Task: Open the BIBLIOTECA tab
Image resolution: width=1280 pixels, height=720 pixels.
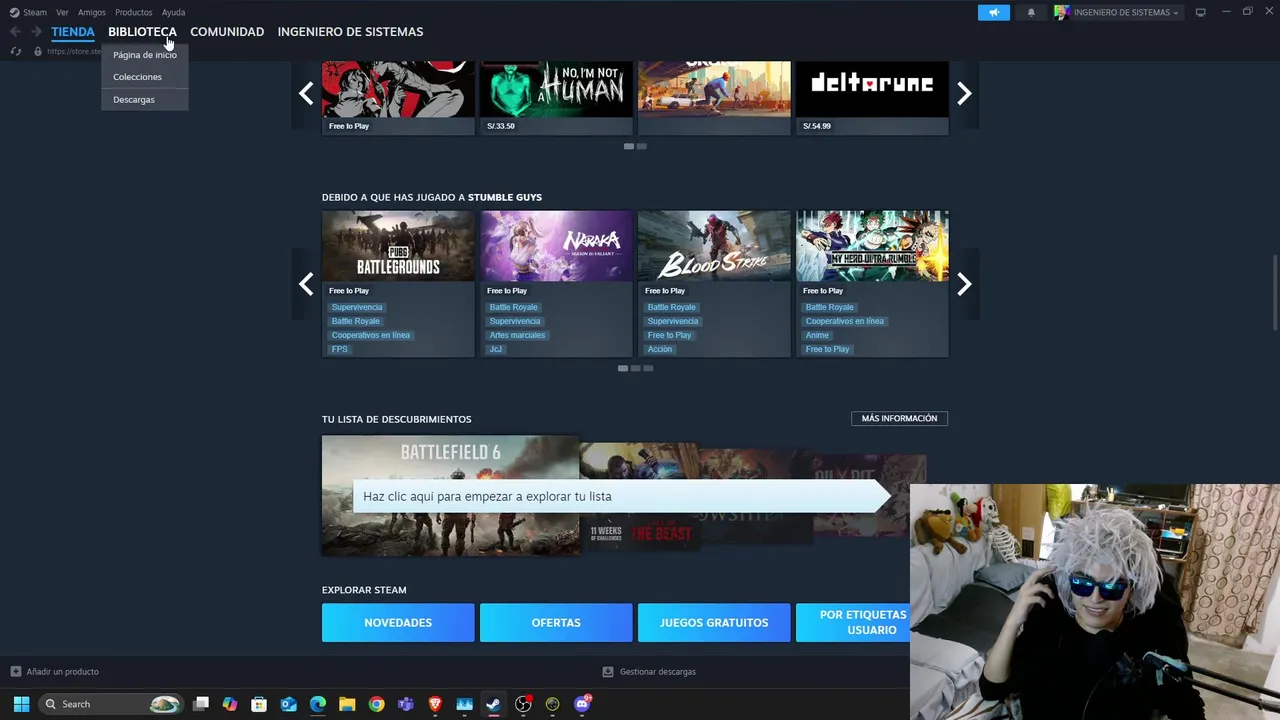Action: tap(142, 32)
